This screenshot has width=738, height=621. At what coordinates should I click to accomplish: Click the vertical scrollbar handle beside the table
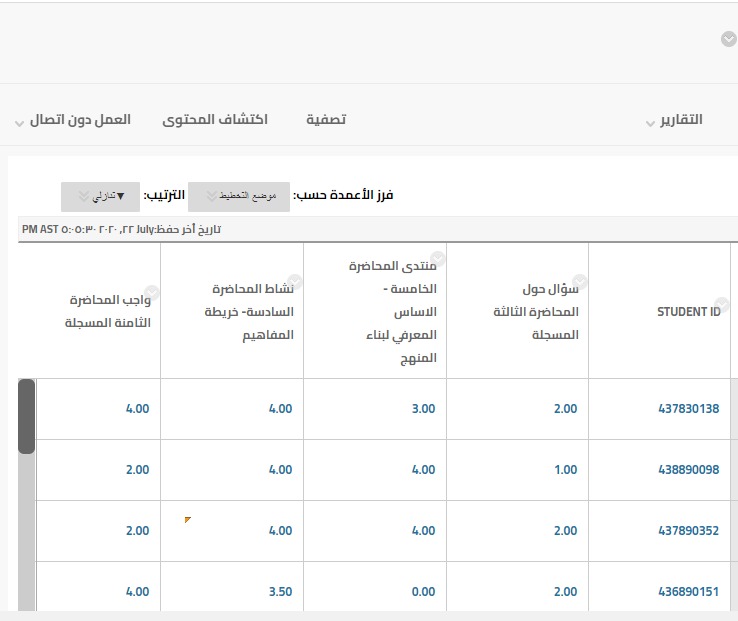[x=26, y=416]
